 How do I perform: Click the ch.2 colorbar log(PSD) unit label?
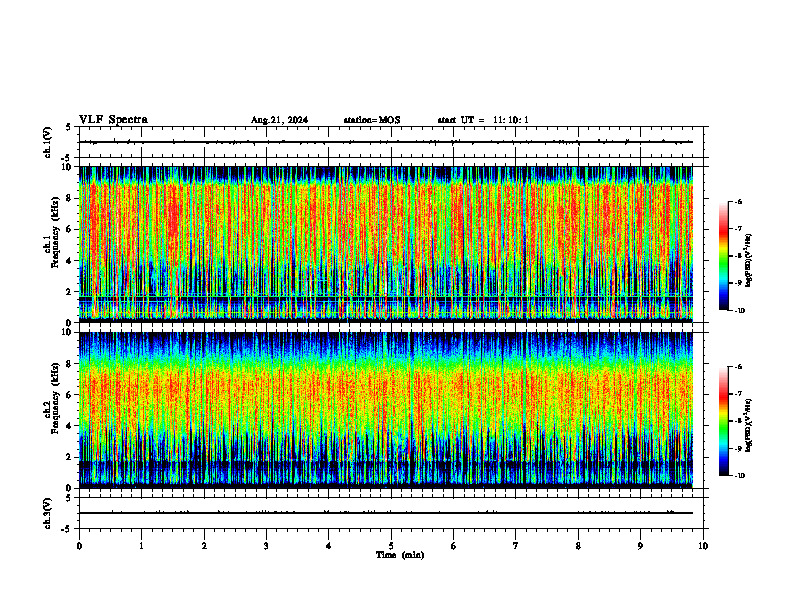(x=749, y=425)
